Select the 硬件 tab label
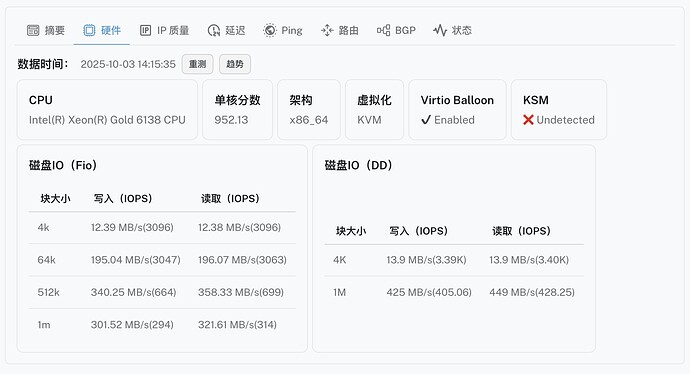 [110, 30]
